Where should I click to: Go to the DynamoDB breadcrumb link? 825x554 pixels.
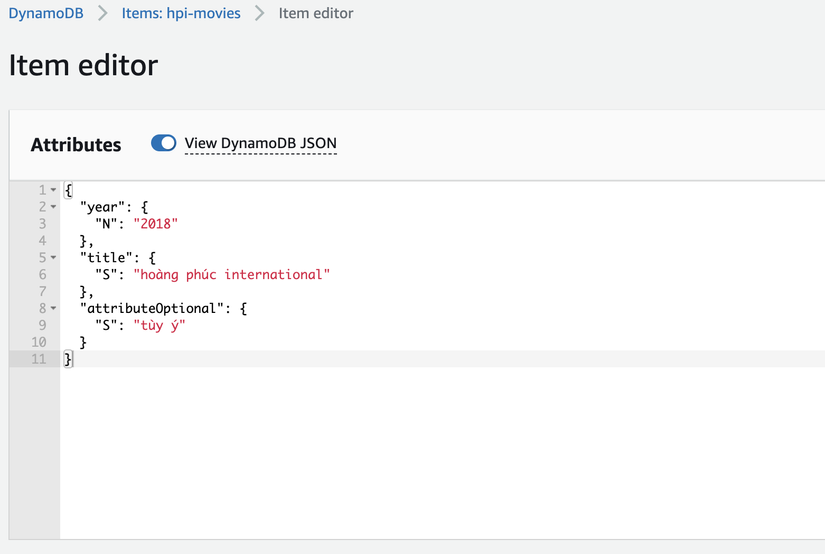[46, 14]
